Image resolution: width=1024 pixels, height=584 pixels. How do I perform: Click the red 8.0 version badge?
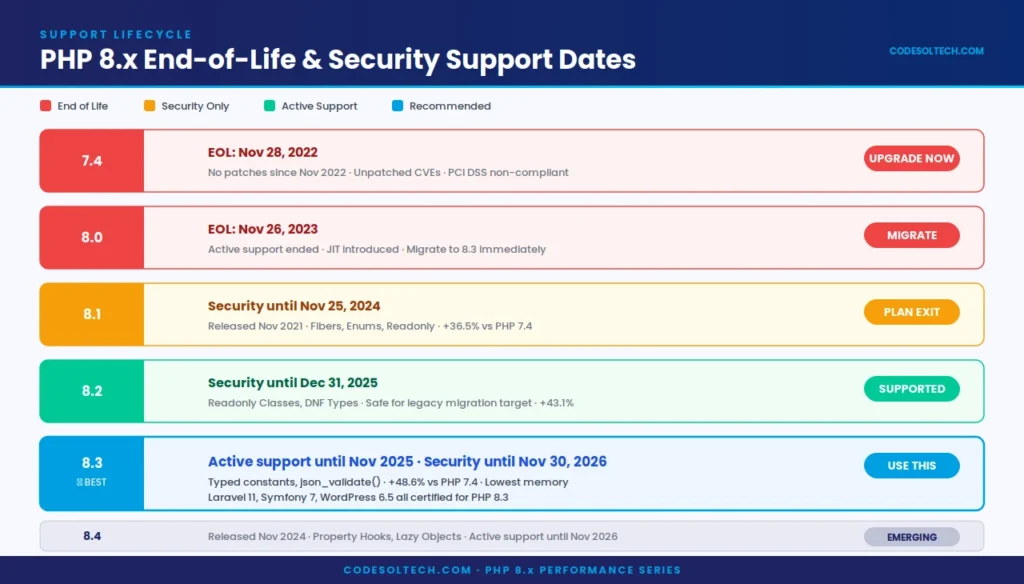pyautogui.click(x=92, y=237)
